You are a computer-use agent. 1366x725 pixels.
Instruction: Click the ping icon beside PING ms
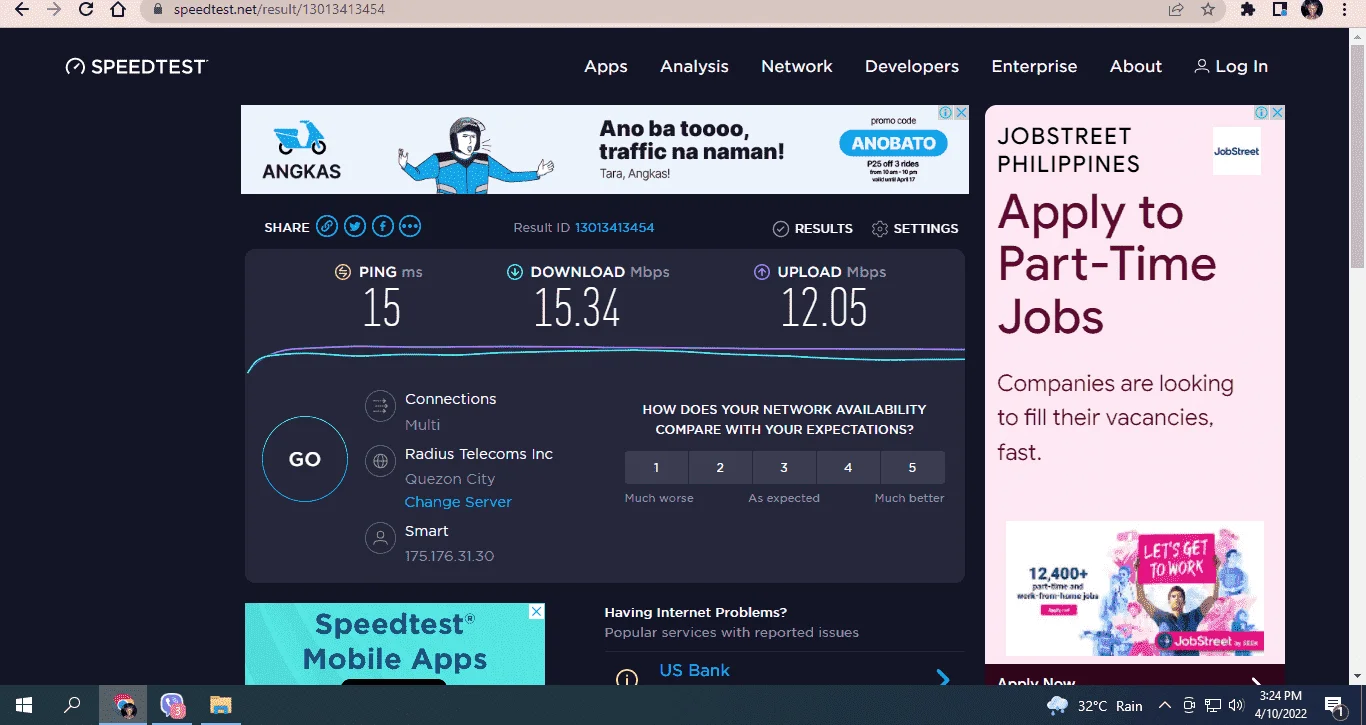point(343,272)
